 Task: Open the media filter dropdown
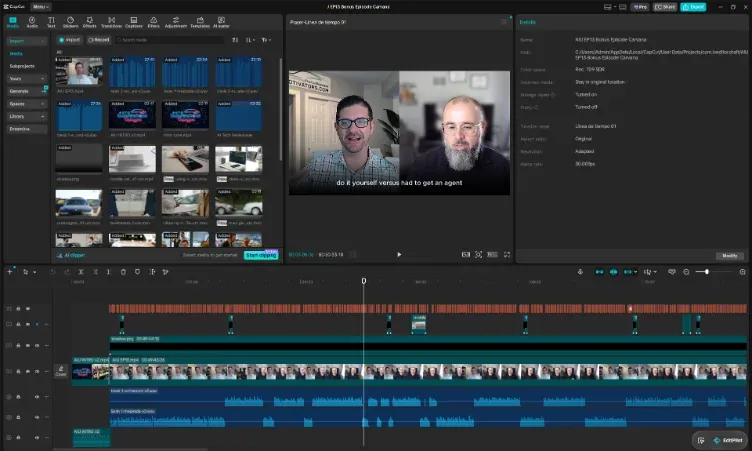click(x=266, y=40)
